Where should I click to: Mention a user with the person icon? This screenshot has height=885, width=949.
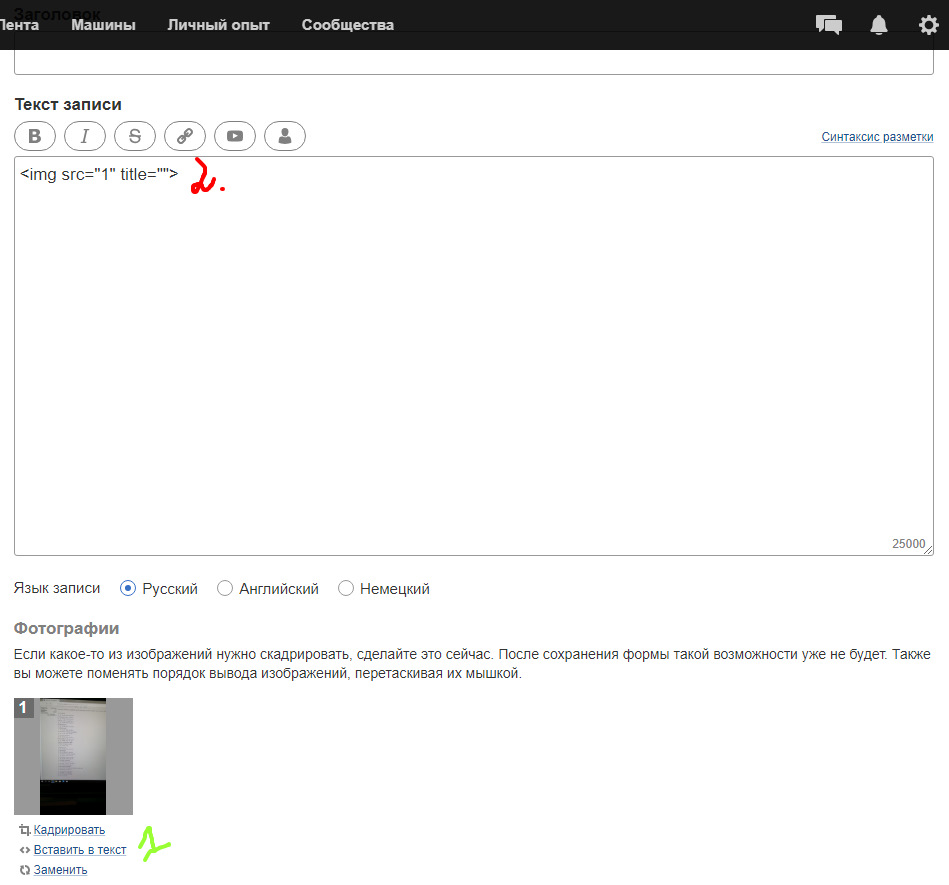coord(285,136)
